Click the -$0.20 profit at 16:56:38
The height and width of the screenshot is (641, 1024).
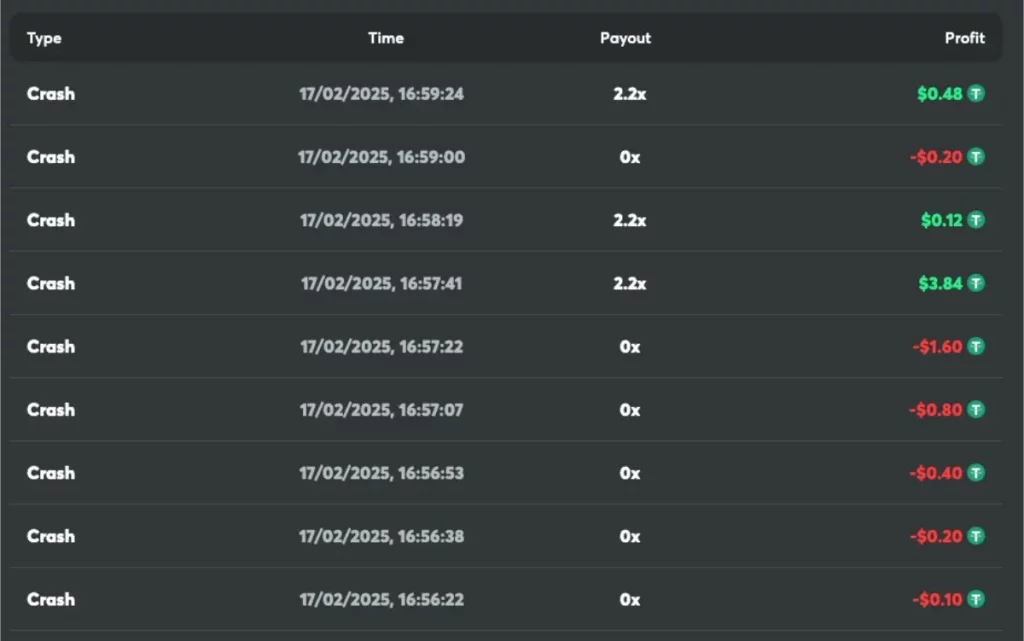coord(936,536)
